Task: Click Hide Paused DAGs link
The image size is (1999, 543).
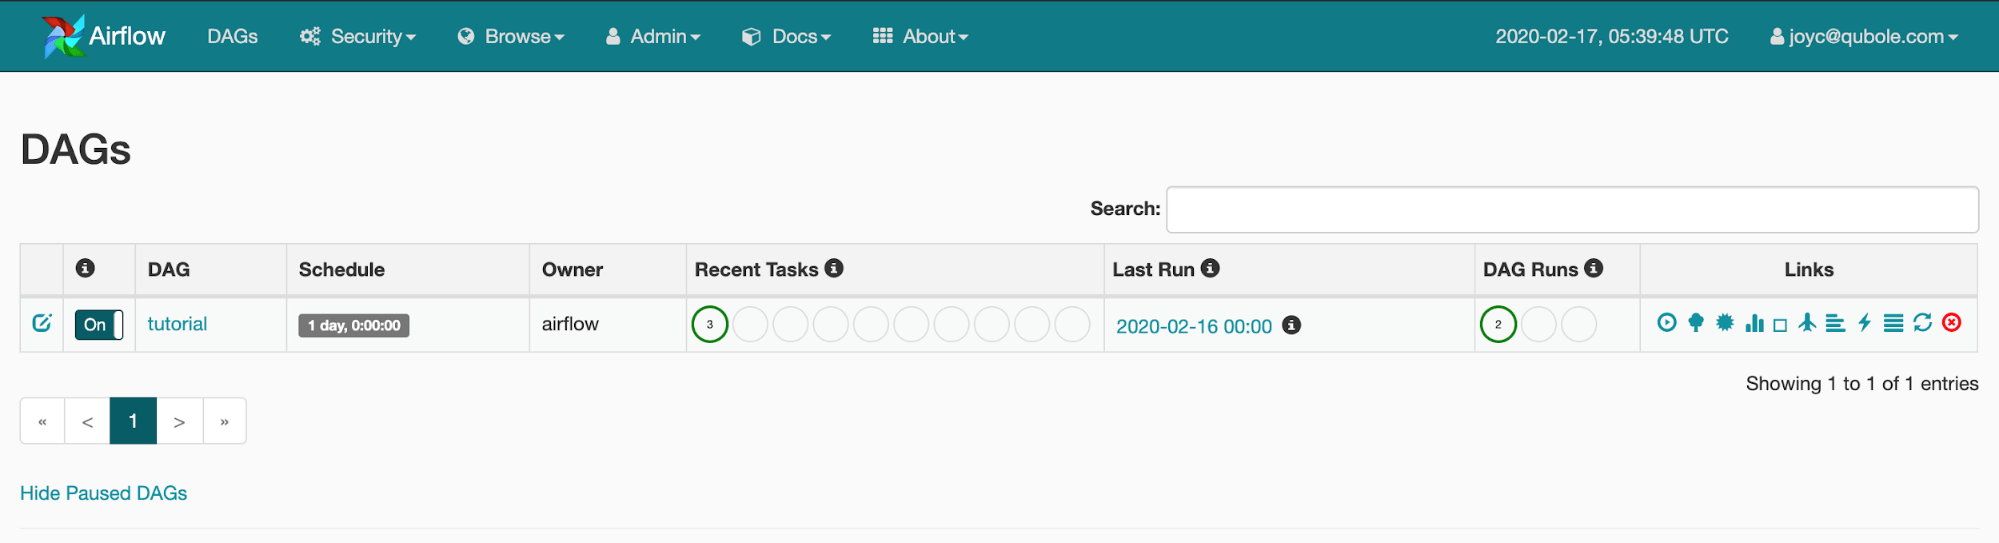Action: point(104,493)
